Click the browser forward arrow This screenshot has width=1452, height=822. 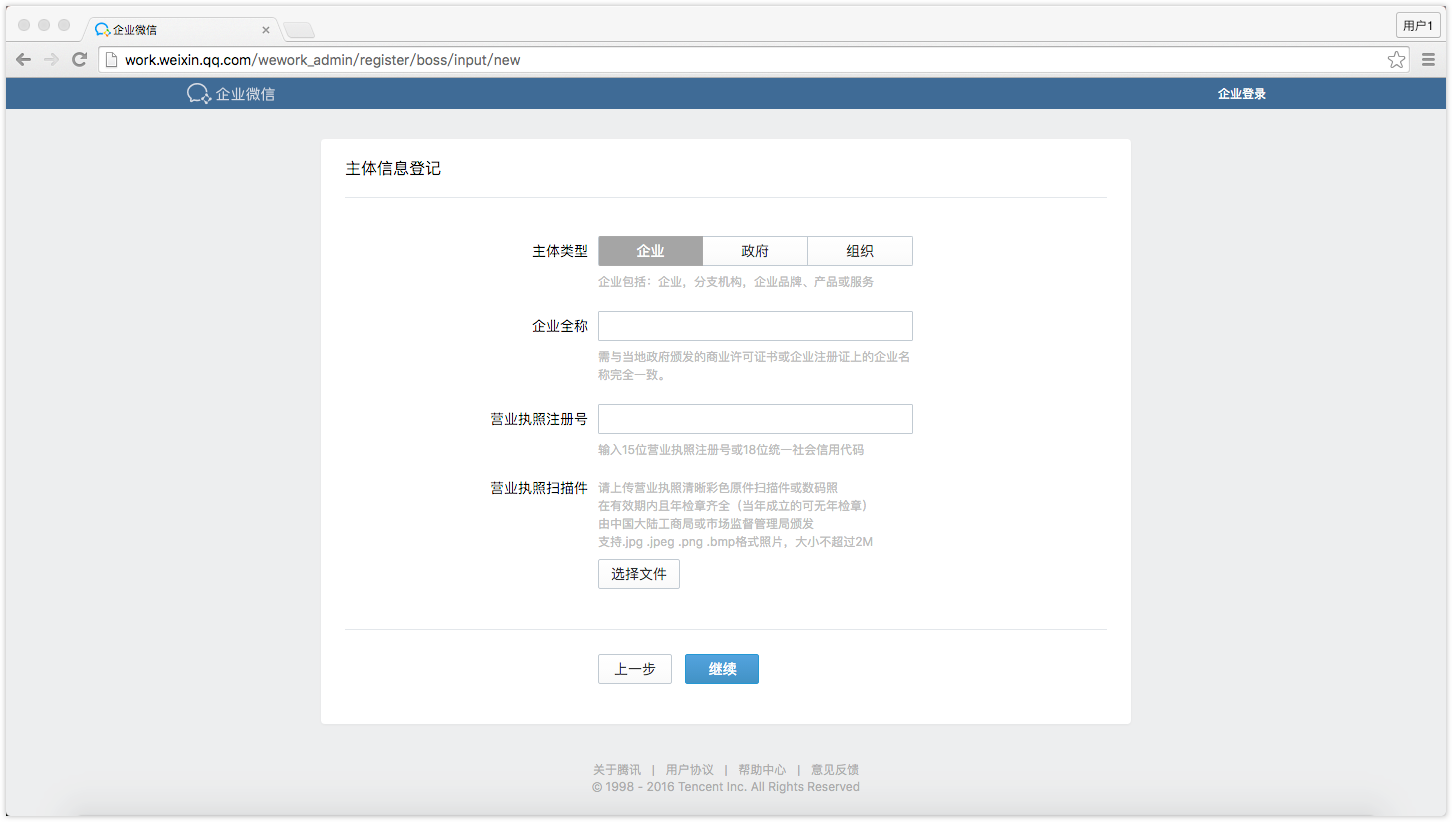[51, 59]
